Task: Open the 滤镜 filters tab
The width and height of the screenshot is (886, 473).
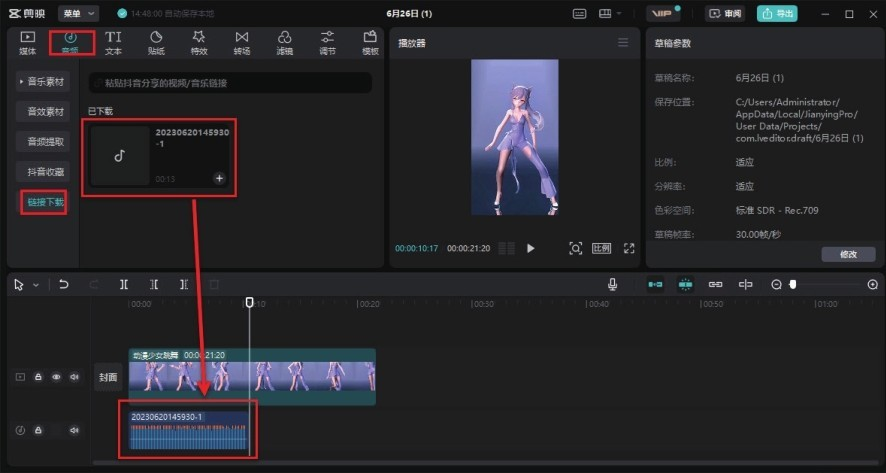Action: (284, 43)
